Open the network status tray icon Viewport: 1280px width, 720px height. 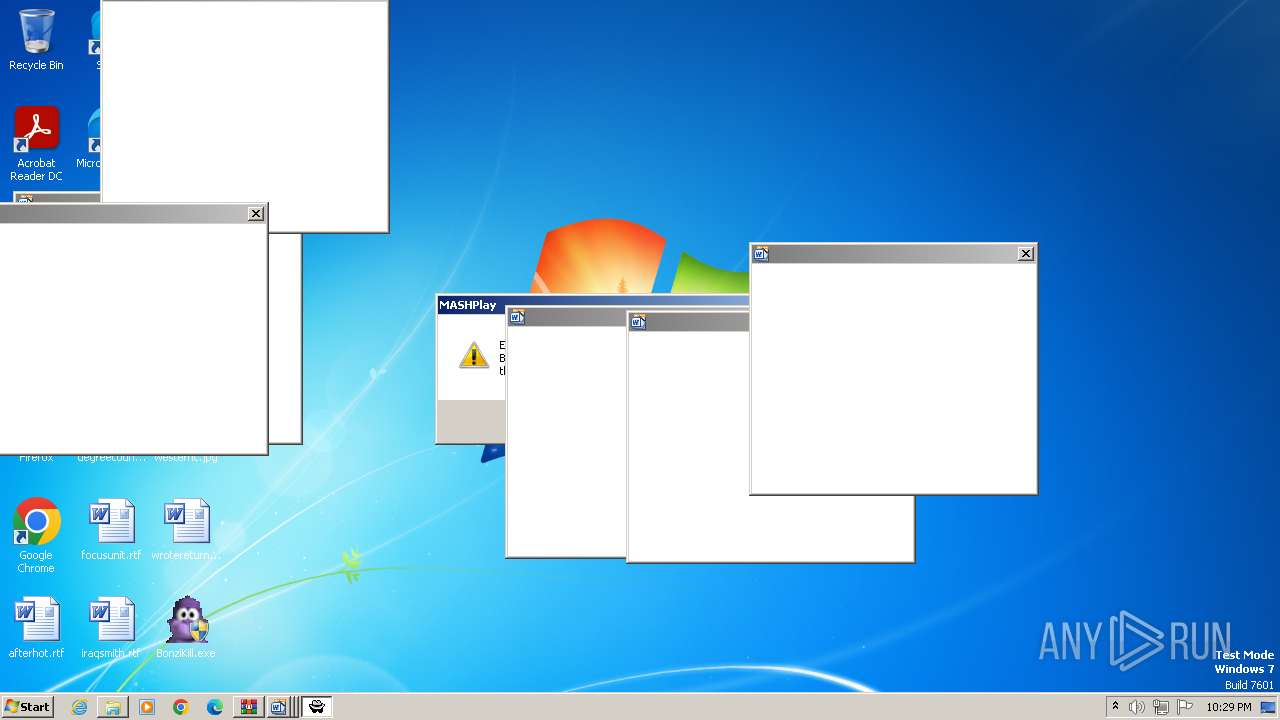click(1161, 707)
